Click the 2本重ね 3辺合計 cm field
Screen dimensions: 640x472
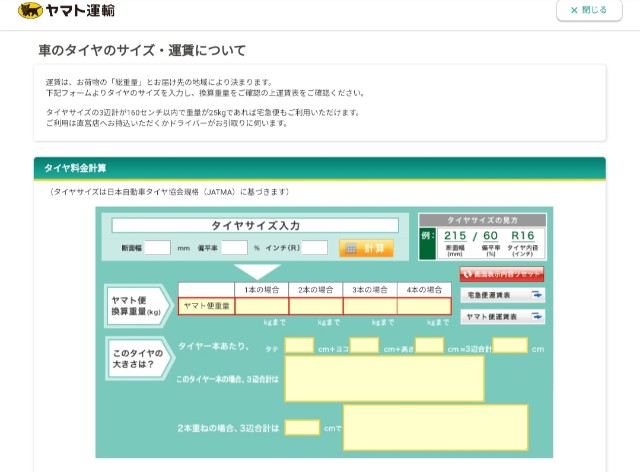302,427
